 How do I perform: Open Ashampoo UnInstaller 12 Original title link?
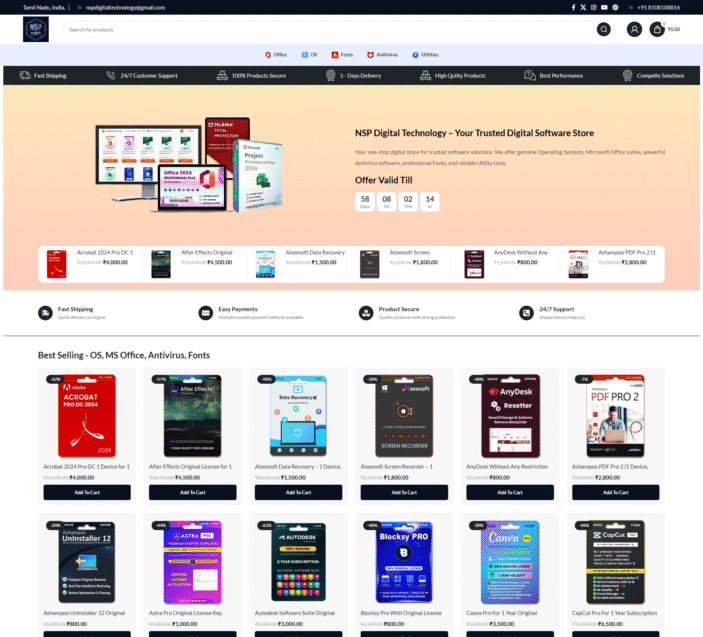coord(84,613)
